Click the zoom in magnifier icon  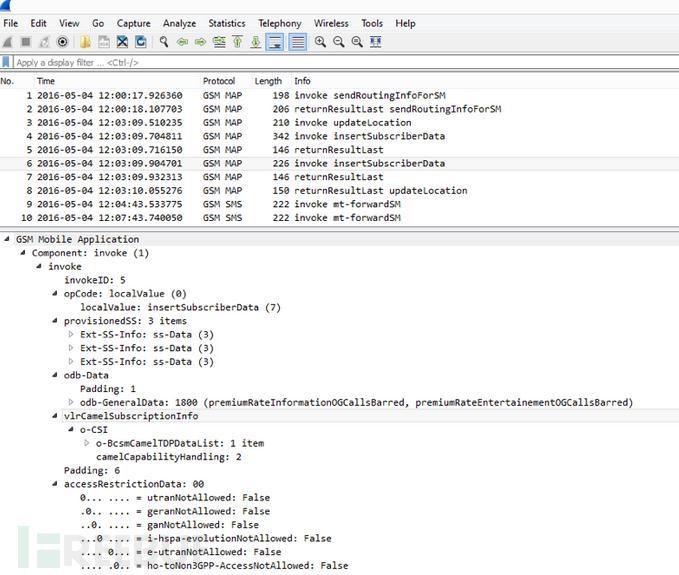(320, 42)
